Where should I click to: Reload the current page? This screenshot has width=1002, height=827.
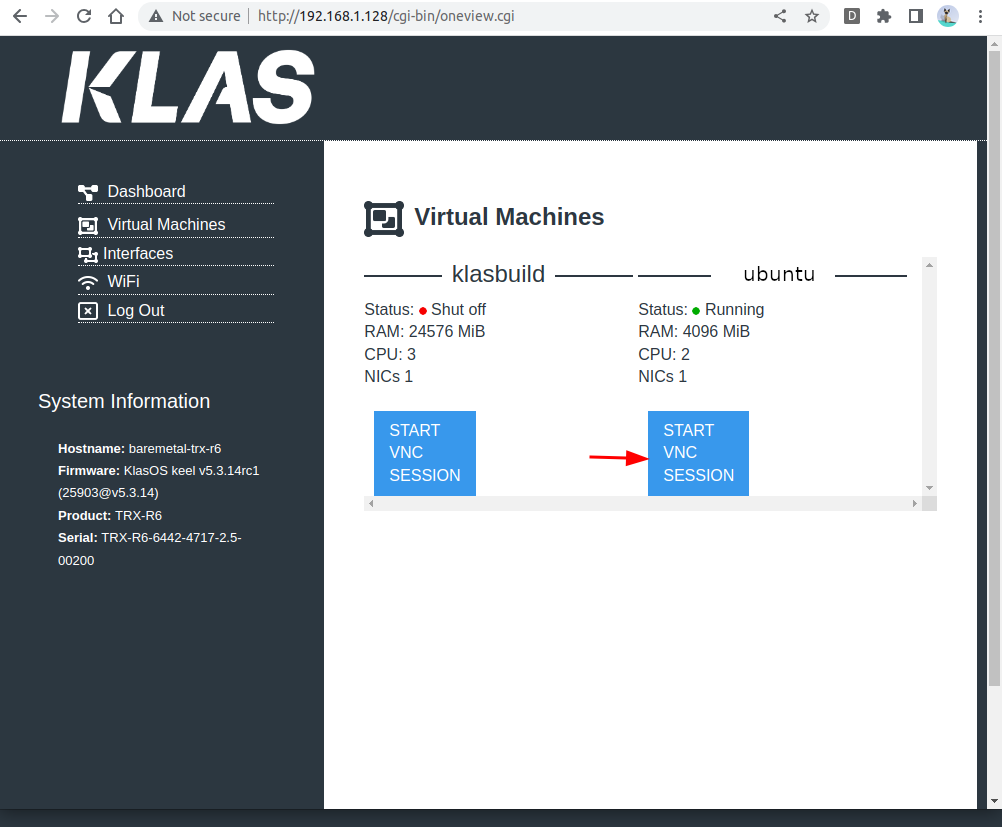84,16
